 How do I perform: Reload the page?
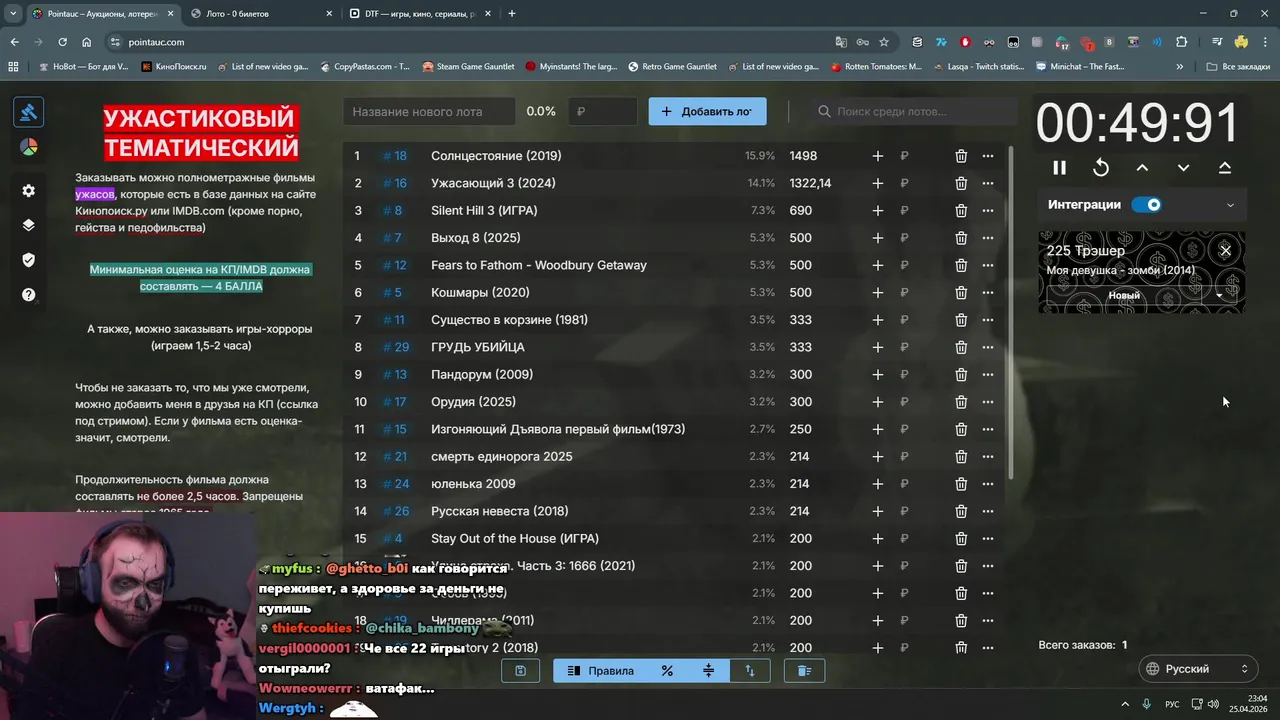[x=62, y=42]
